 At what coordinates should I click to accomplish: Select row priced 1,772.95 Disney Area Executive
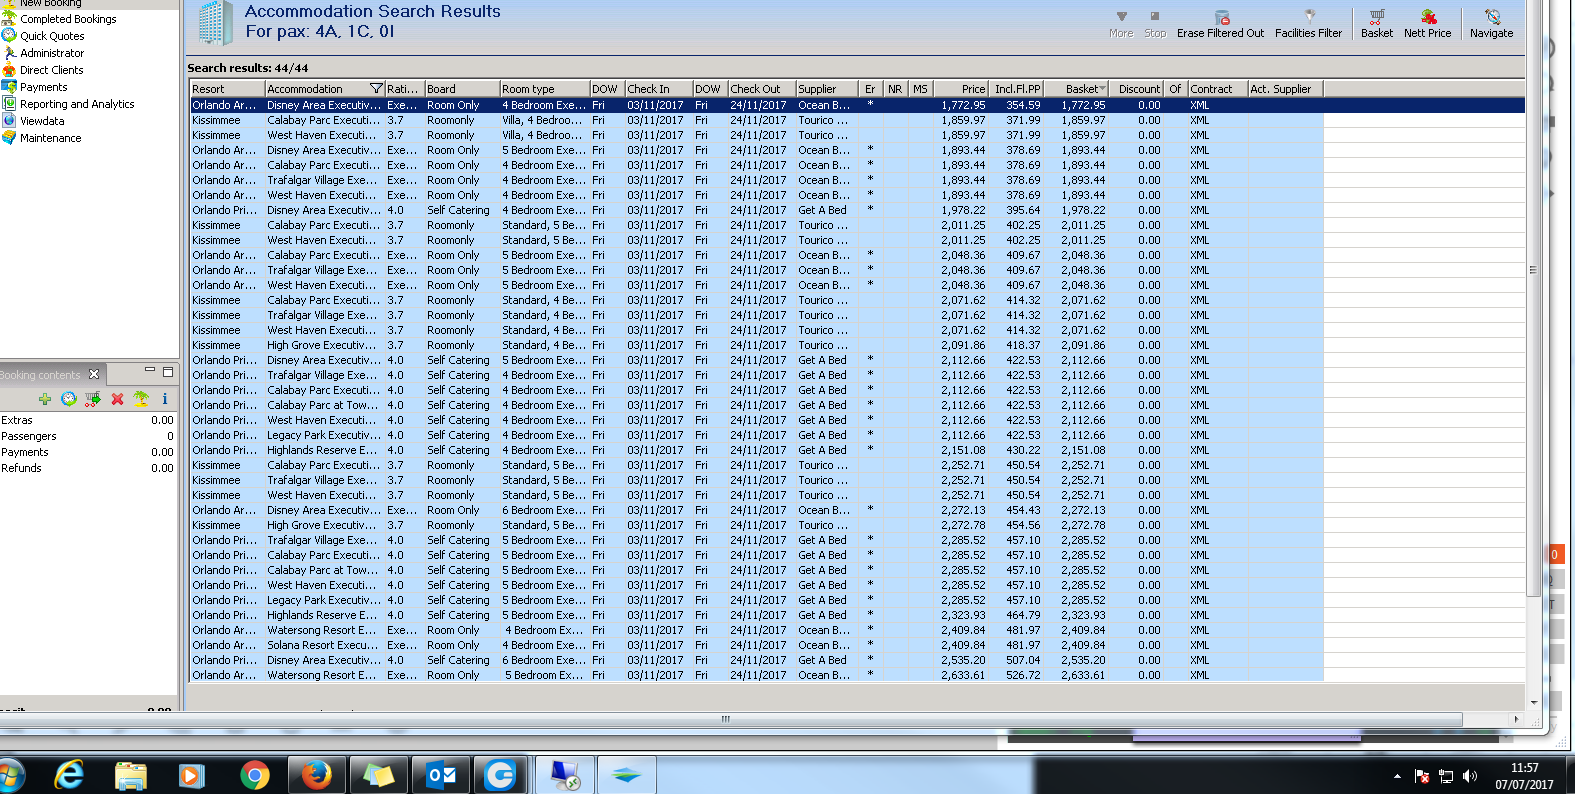click(x=857, y=105)
